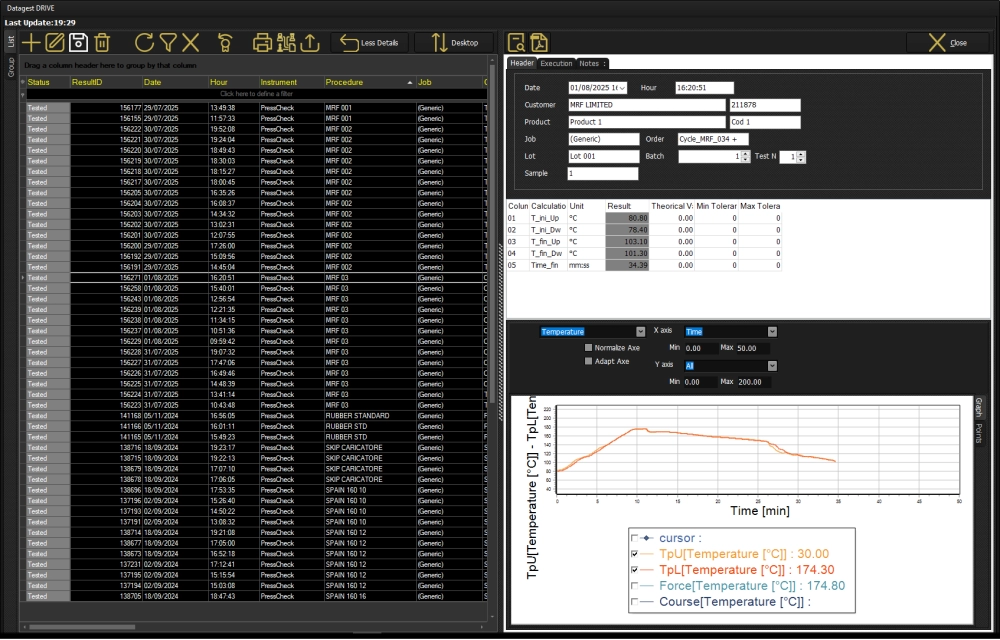Click the filter funnel icon
The image size is (1000, 640).
pos(168,42)
